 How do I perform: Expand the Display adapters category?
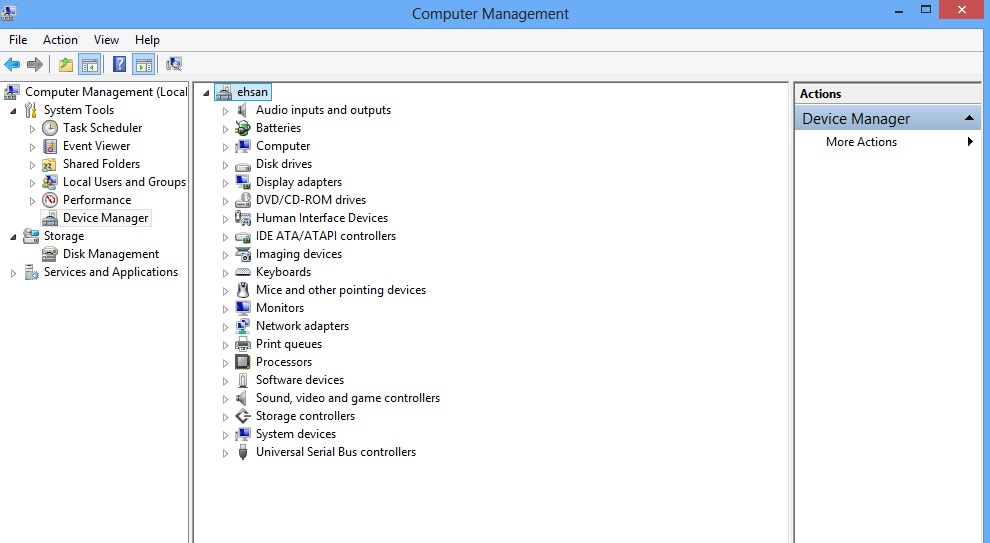click(226, 183)
